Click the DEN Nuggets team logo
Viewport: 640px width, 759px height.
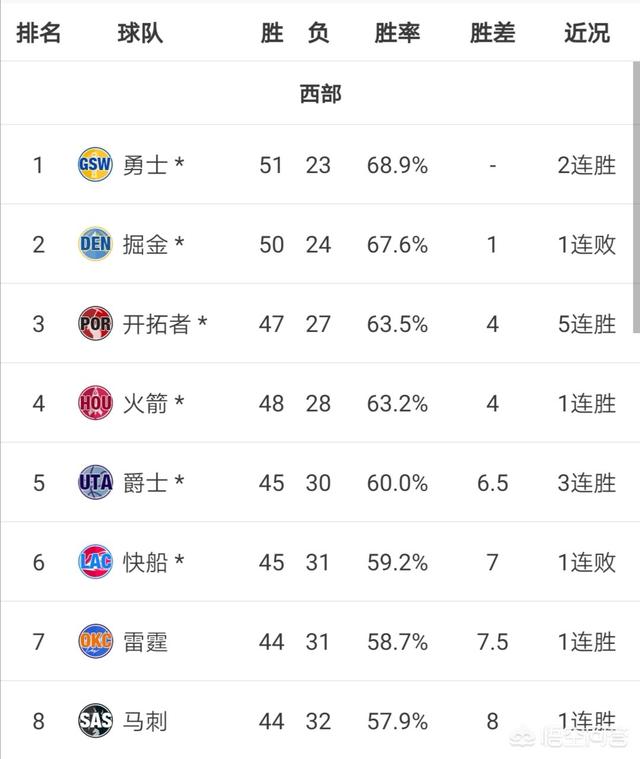pos(95,244)
